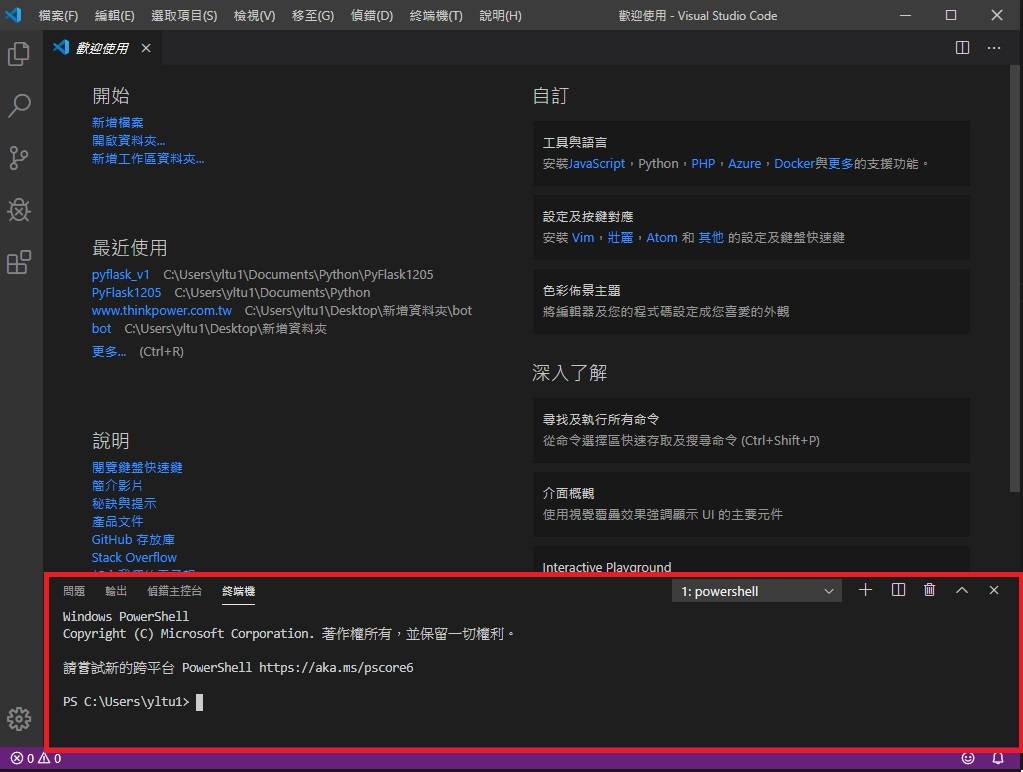Image resolution: width=1023 pixels, height=772 pixels.
Task: Open the Source Control view
Action: [x=19, y=157]
